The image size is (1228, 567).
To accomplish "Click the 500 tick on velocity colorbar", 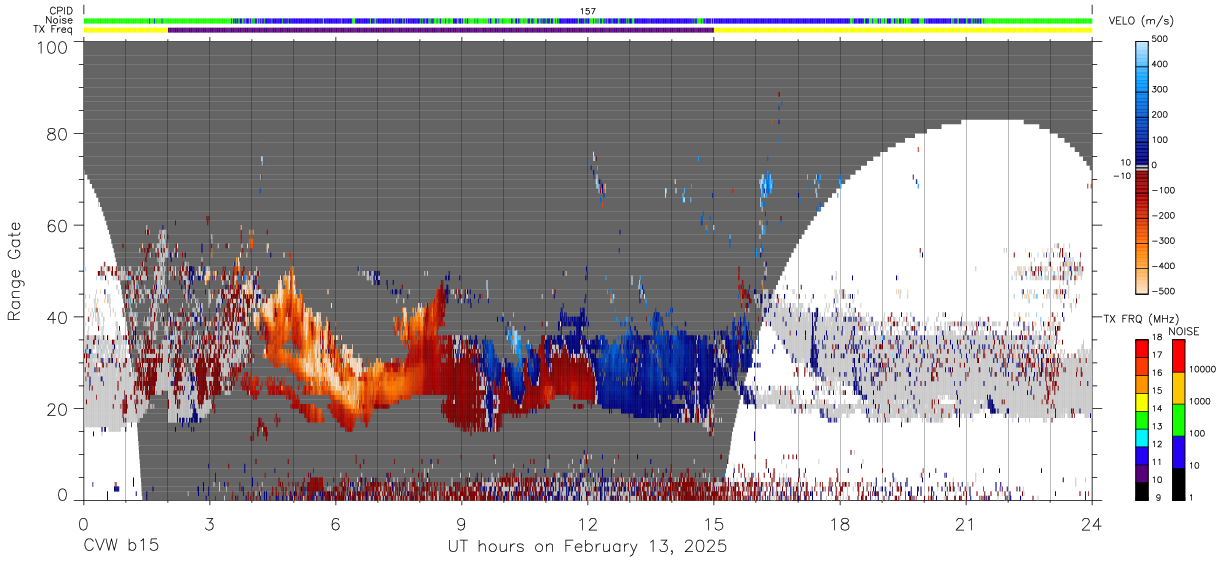I will 1160,39.
